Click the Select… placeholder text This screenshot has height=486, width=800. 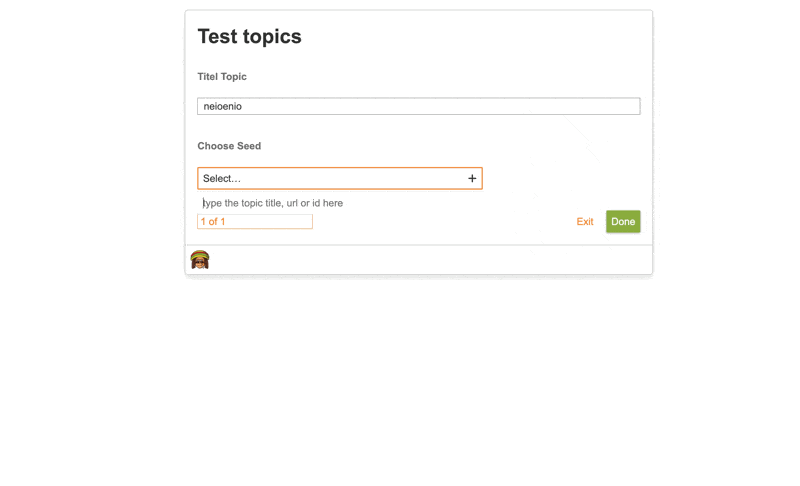pyautogui.click(x=221, y=178)
